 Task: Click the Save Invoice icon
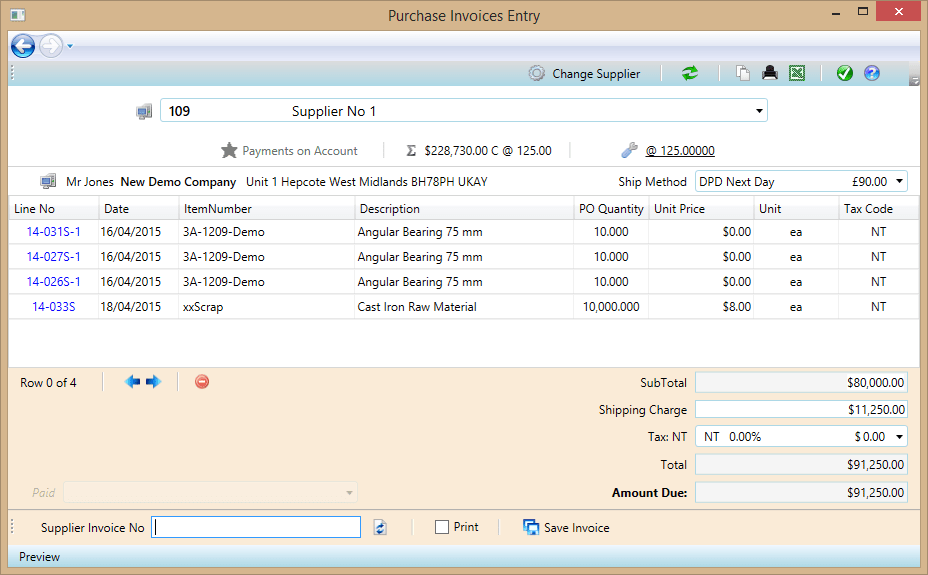click(531, 527)
